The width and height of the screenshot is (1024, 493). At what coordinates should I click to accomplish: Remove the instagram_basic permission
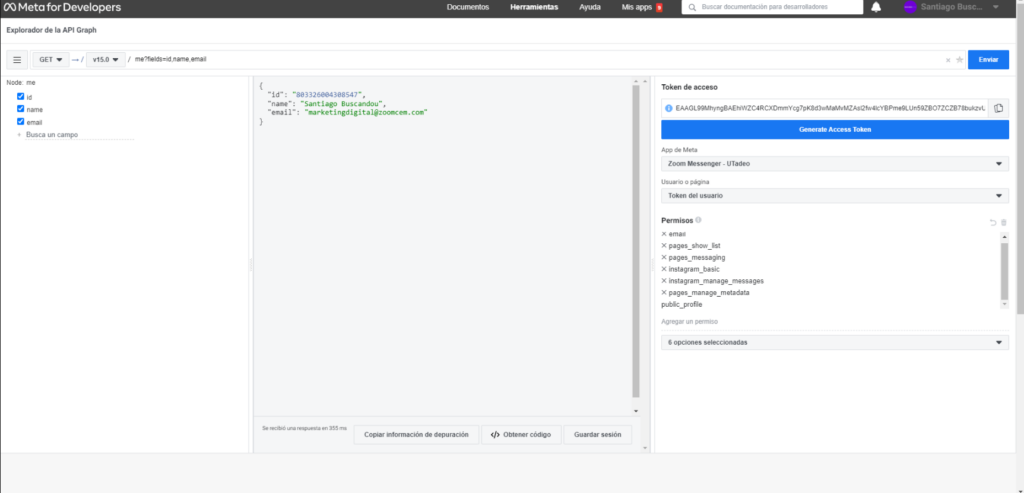(664, 269)
